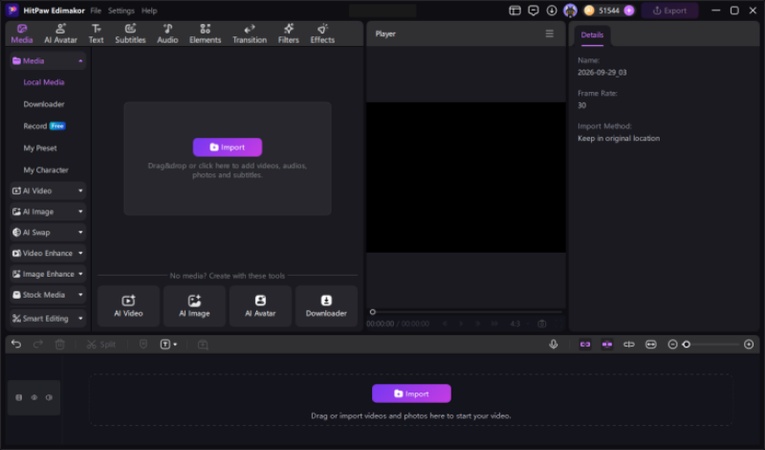The image size is (765, 450).
Task: Open the Subtitles tab
Action: point(130,34)
